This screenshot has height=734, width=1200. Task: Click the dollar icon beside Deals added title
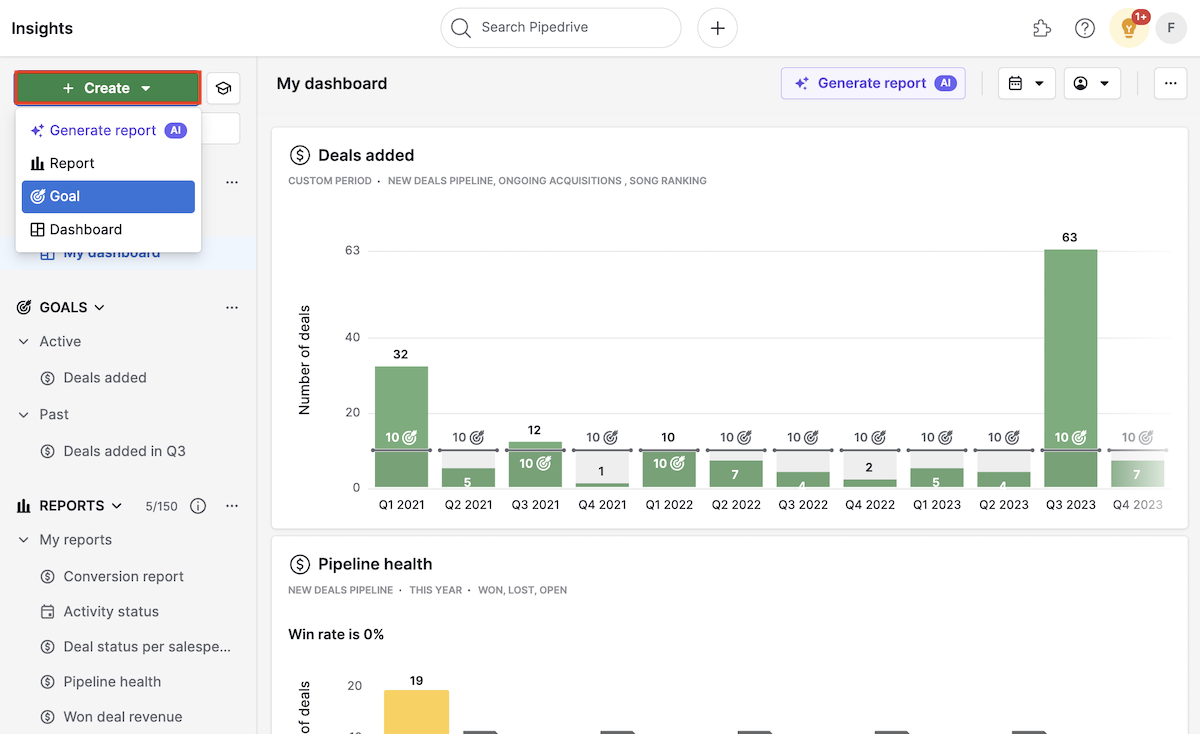[x=299, y=155]
